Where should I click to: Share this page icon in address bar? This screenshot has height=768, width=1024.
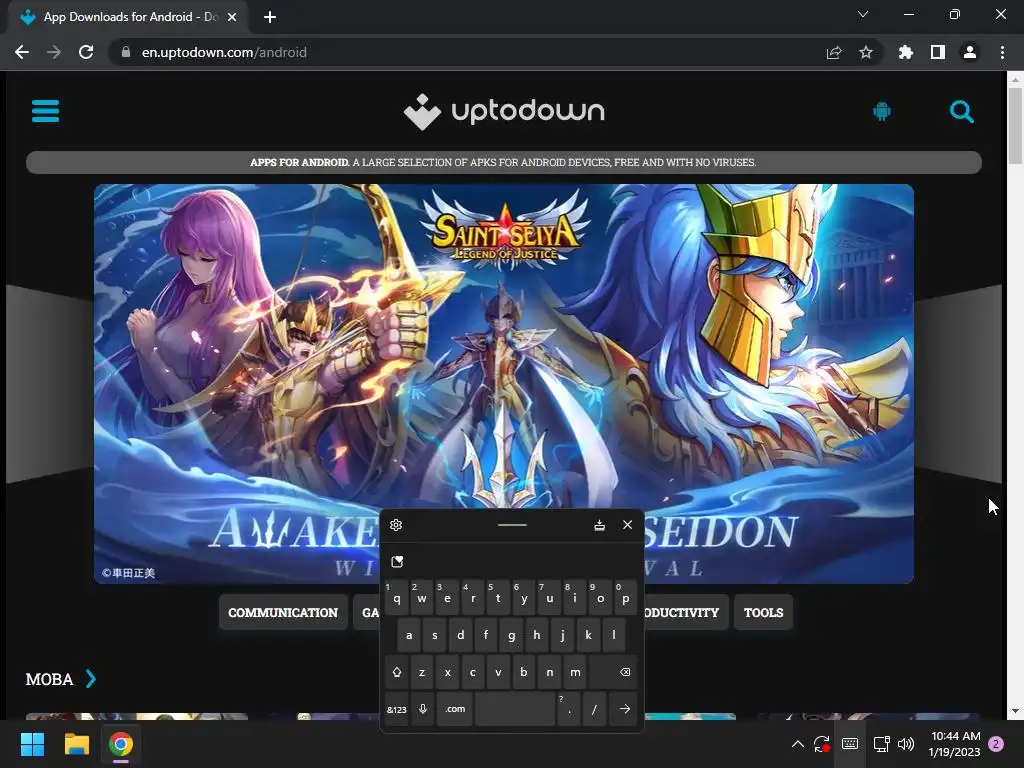click(x=834, y=53)
